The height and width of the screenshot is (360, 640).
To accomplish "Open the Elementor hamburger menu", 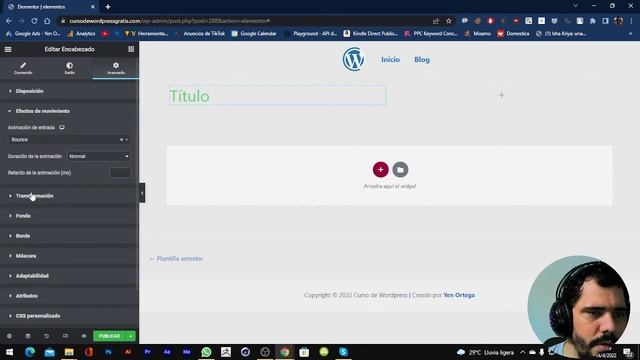I will click(8, 49).
